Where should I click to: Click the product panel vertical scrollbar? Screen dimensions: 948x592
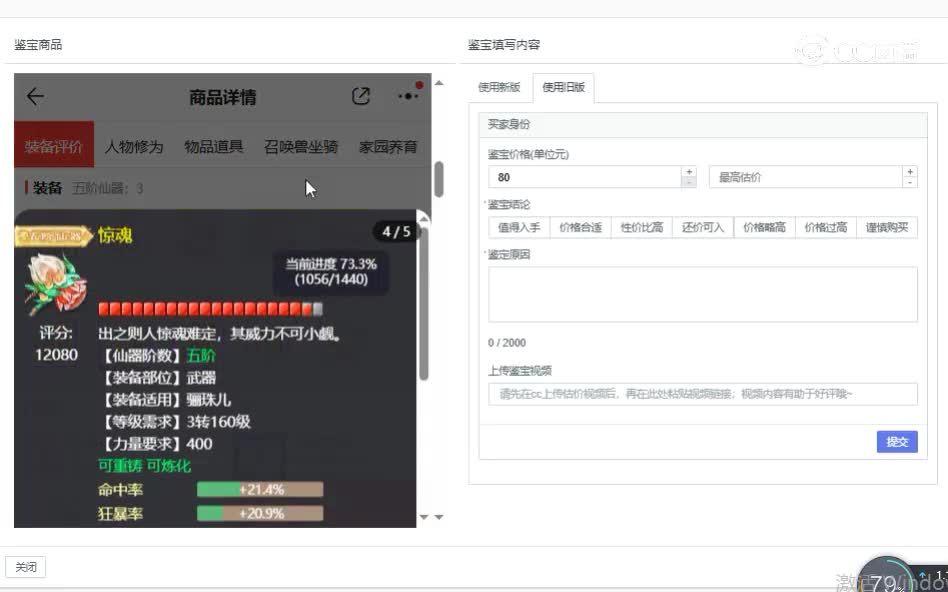(x=438, y=180)
